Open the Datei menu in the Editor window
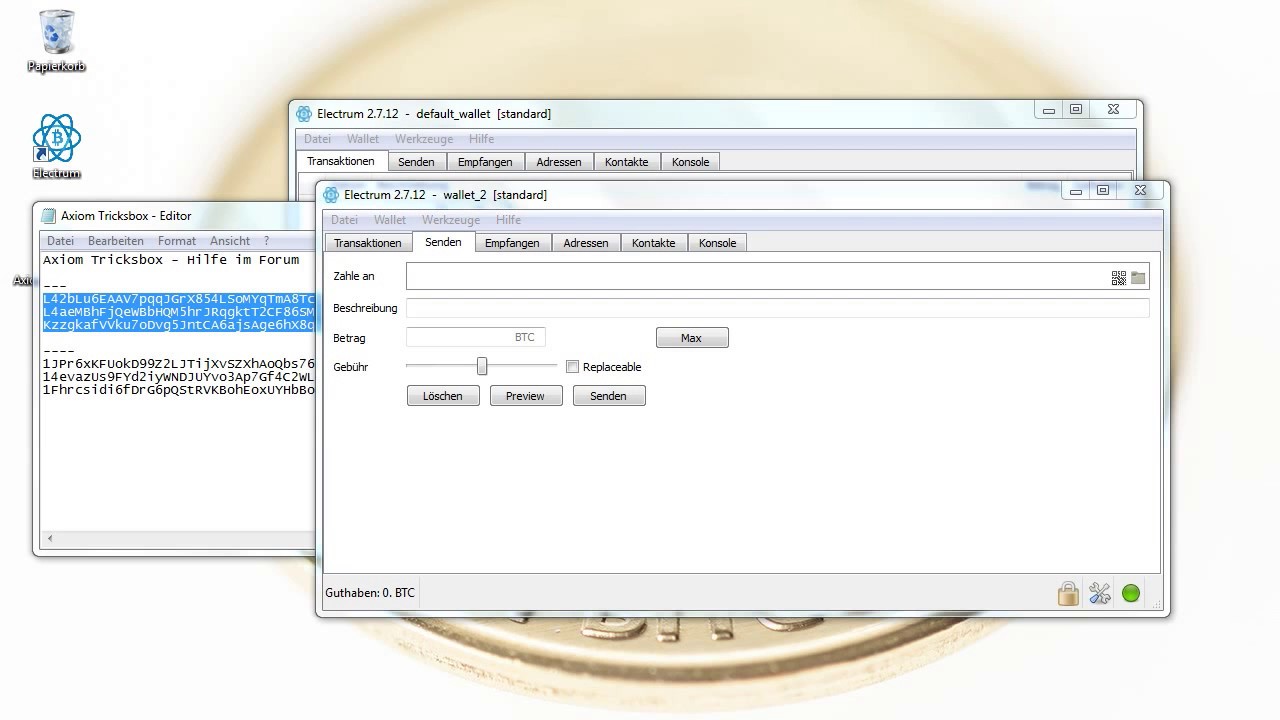Screen dimensions: 1280x720 (60, 241)
